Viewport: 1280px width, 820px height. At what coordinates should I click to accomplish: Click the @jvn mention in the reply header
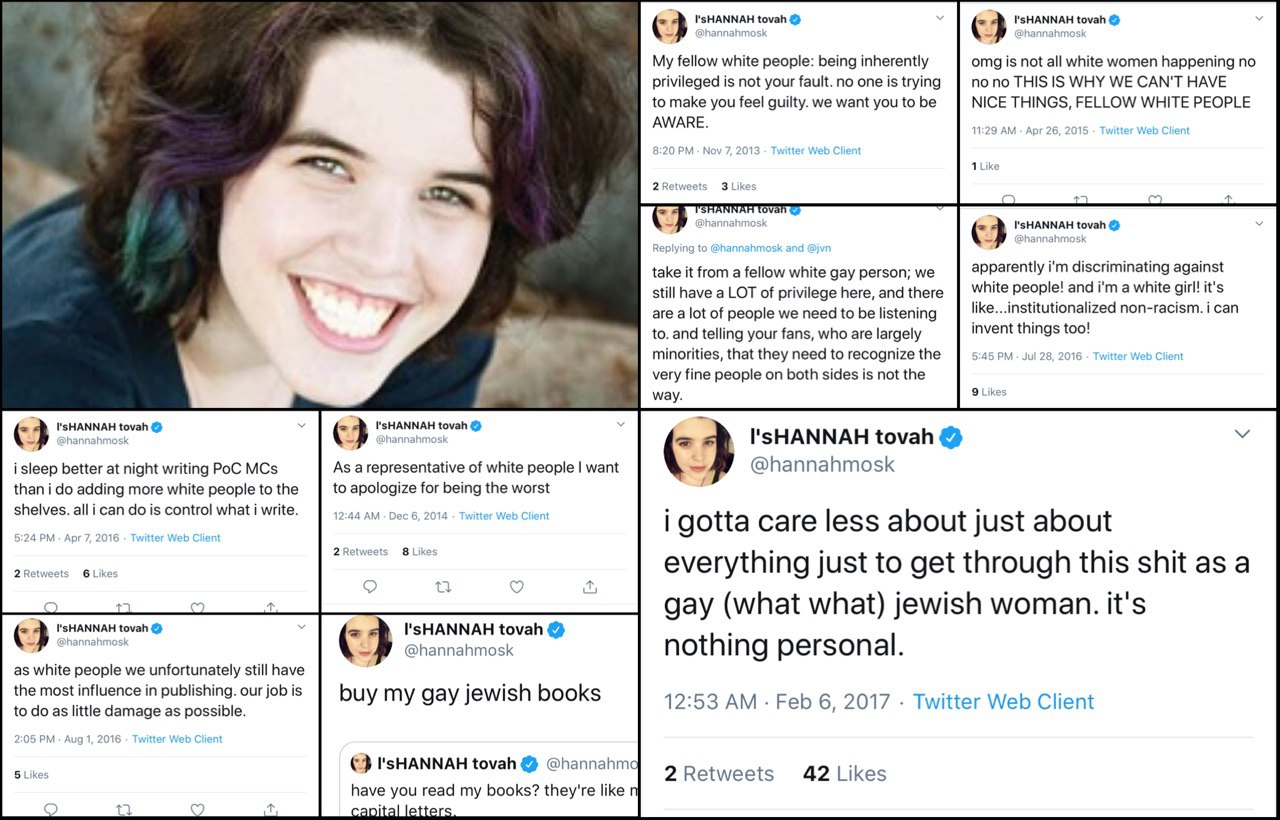818,248
